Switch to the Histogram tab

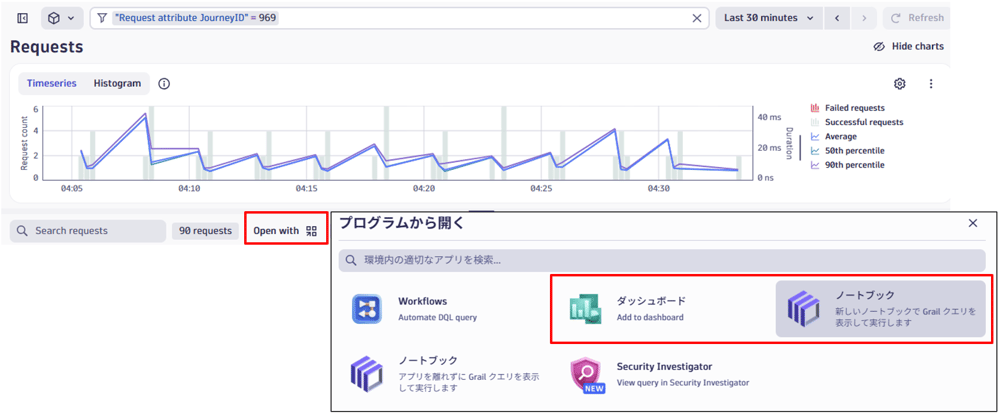coord(117,84)
